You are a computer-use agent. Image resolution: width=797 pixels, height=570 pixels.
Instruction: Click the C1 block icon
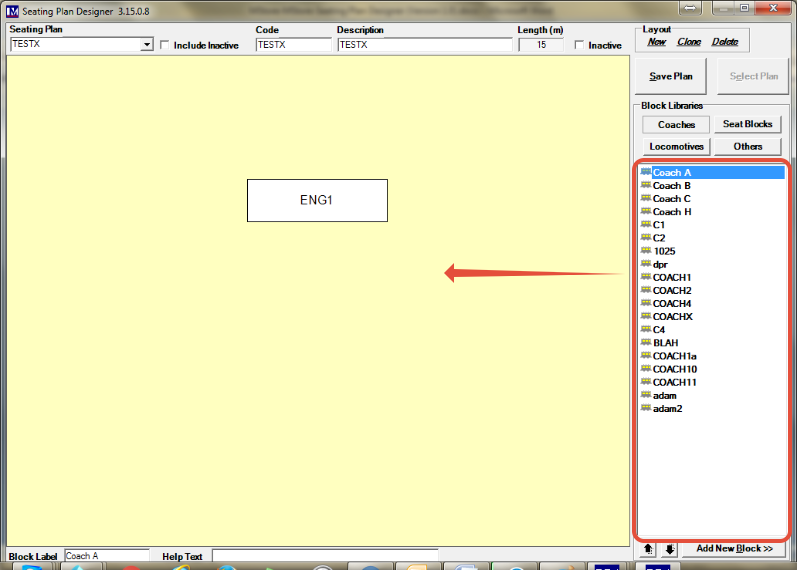(646, 224)
